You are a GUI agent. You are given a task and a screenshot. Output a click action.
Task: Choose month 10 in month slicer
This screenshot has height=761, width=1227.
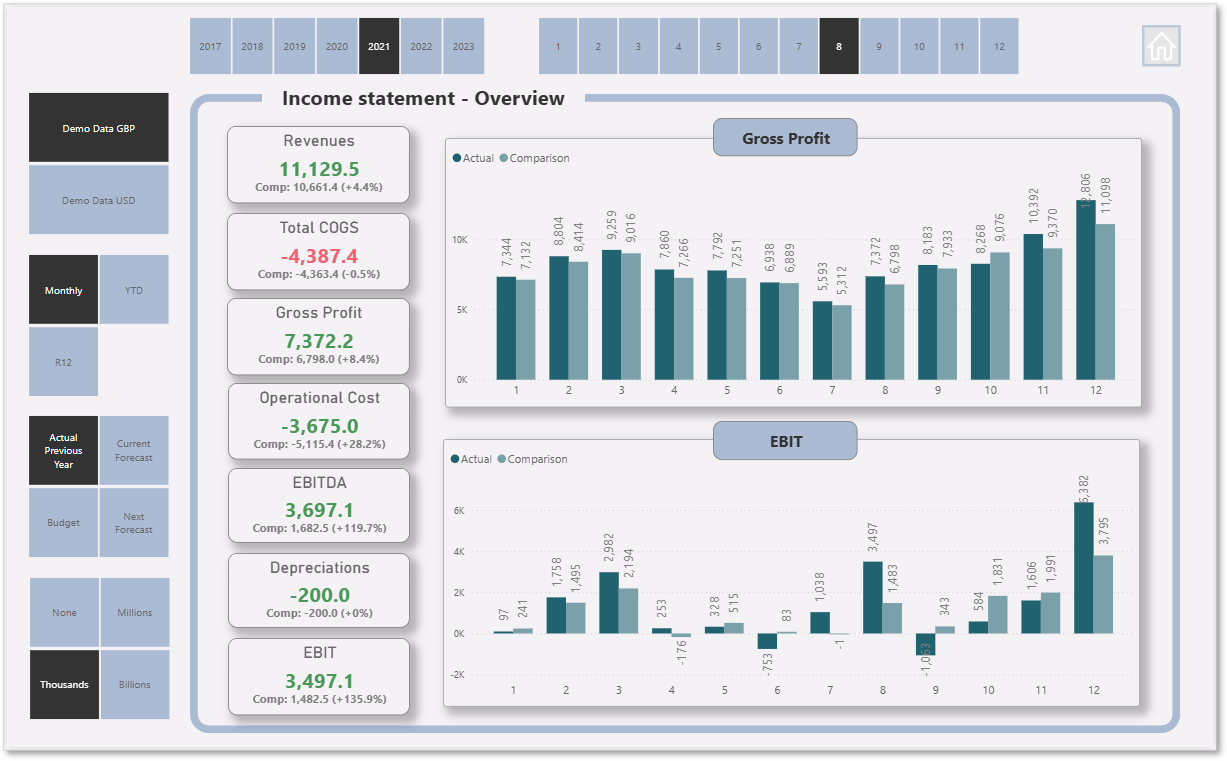pos(919,46)
